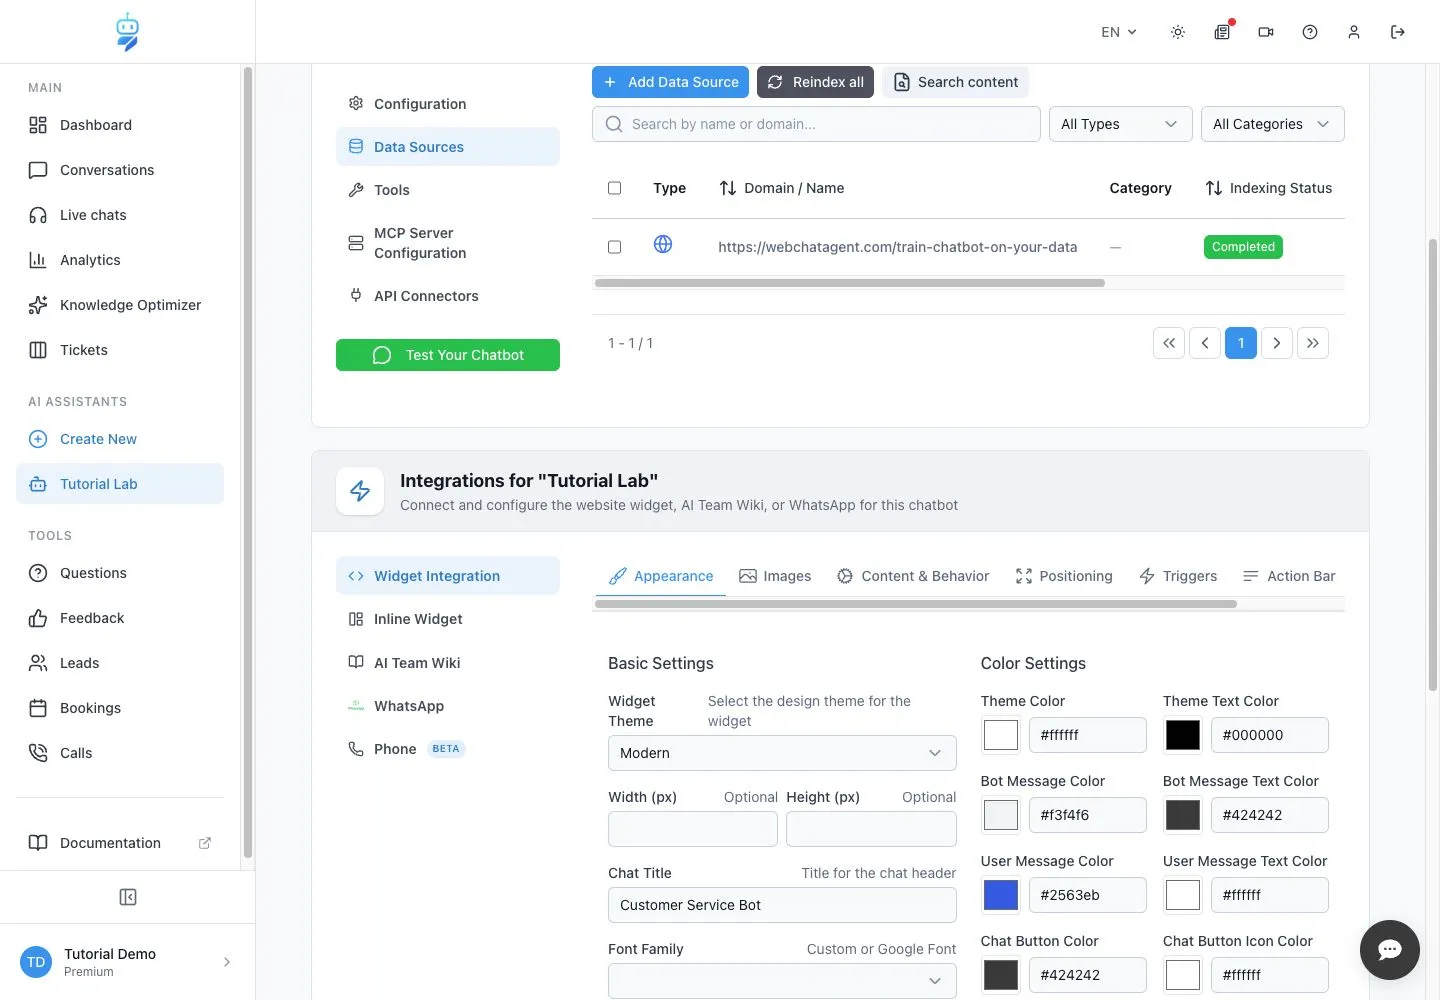Open the floating chat bubble widget
The width and height of the screenshot is (1440, 1000).
(x=1390, y=950)
